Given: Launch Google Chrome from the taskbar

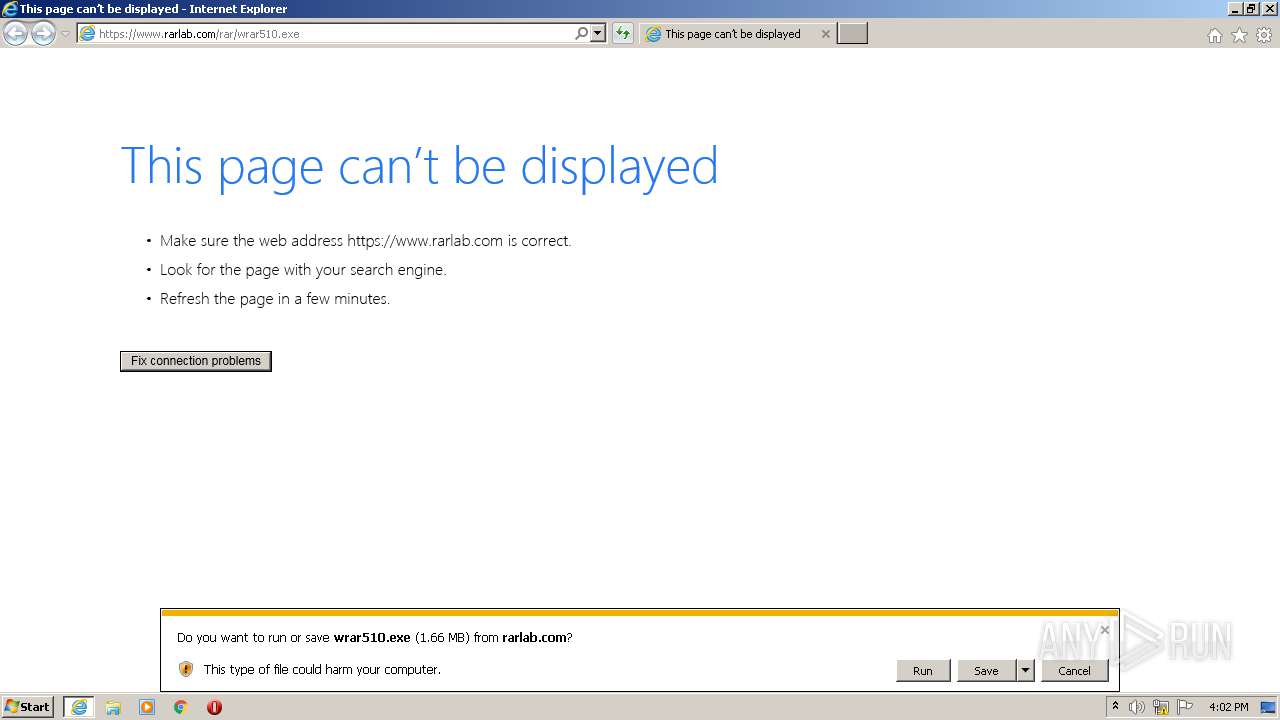Looking at the screenshot, I should coord(181,707).
